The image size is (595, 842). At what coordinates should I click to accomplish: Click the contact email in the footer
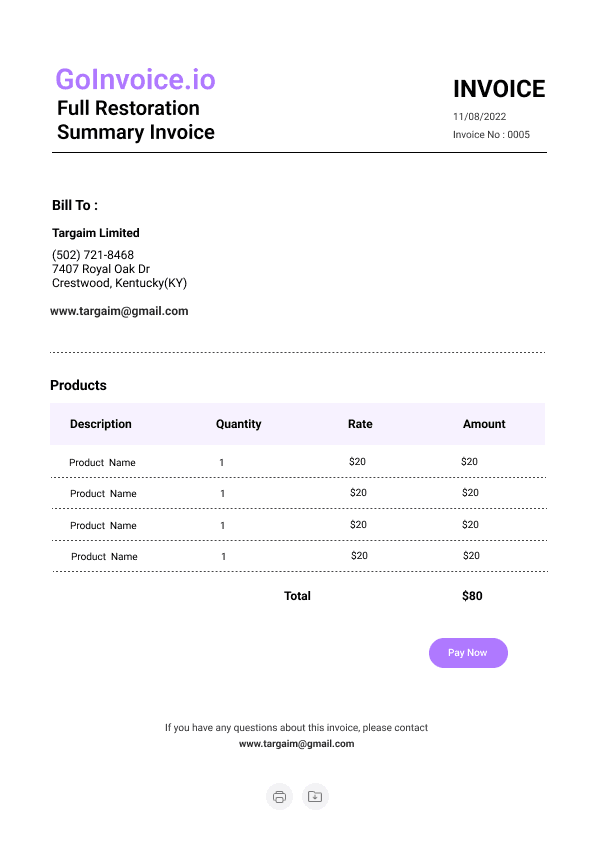click(x=296, y=744)
